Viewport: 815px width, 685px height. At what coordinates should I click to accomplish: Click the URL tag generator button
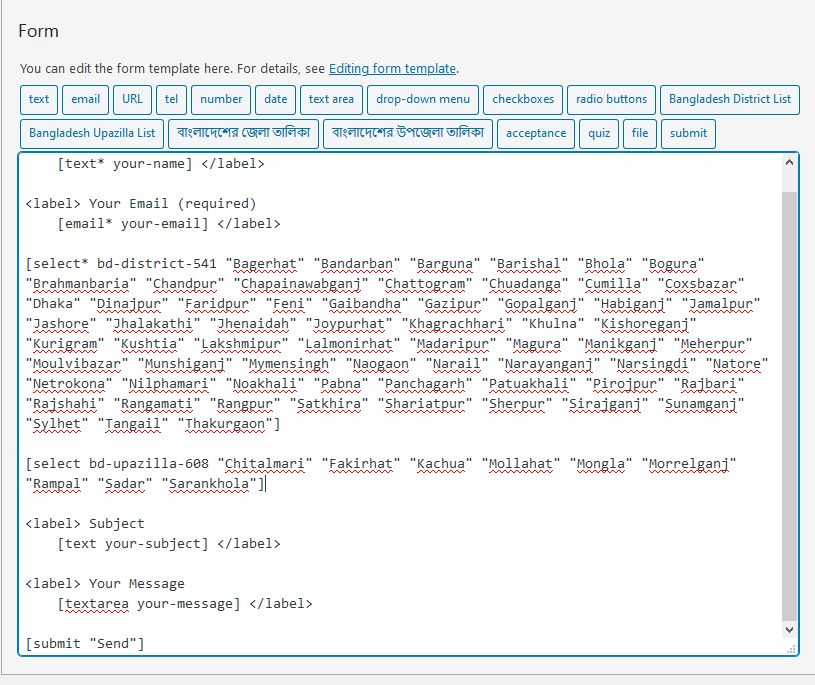[133, 99]
